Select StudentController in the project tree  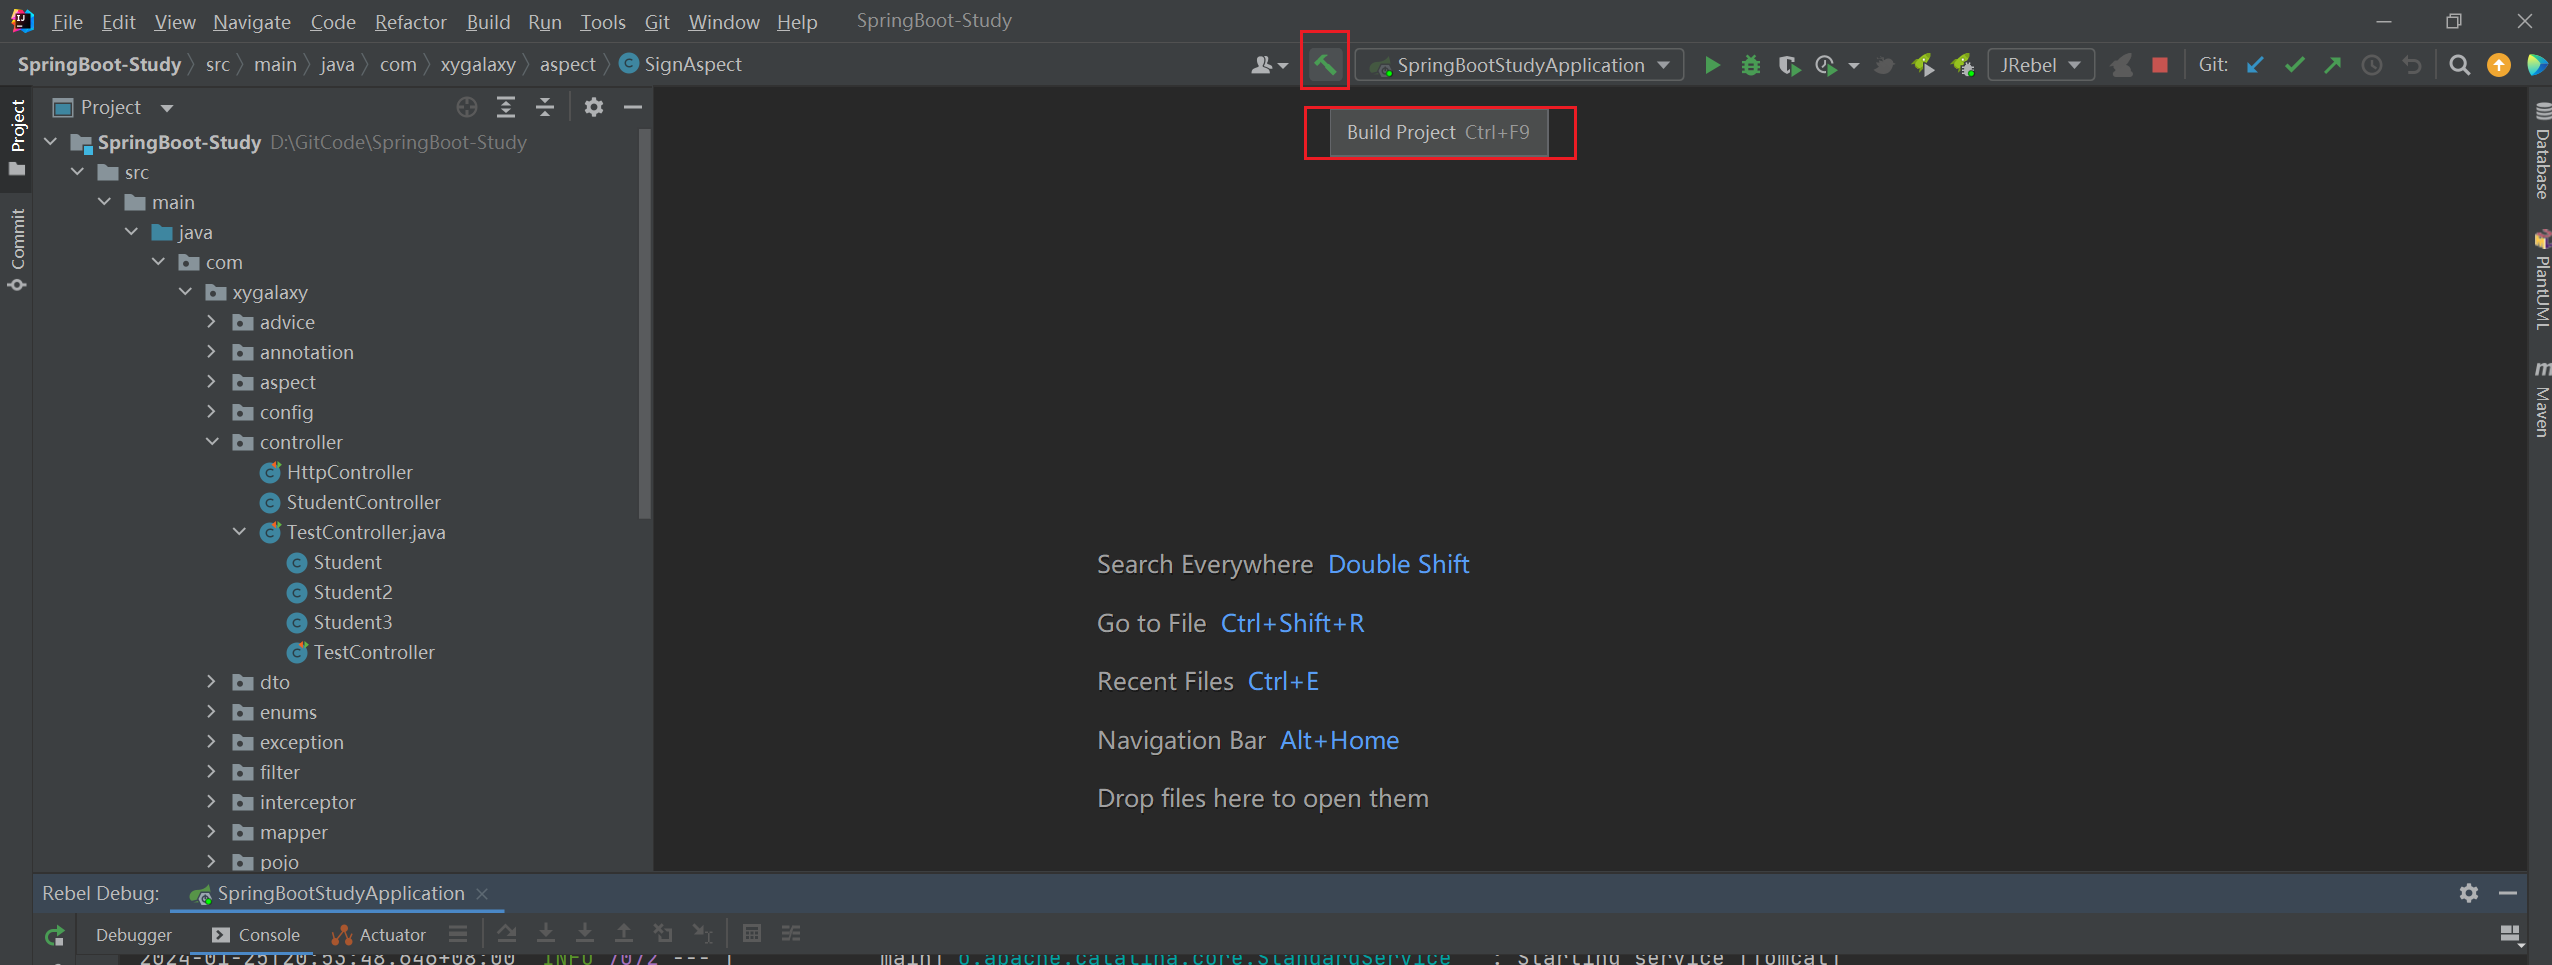pos(363,502)
